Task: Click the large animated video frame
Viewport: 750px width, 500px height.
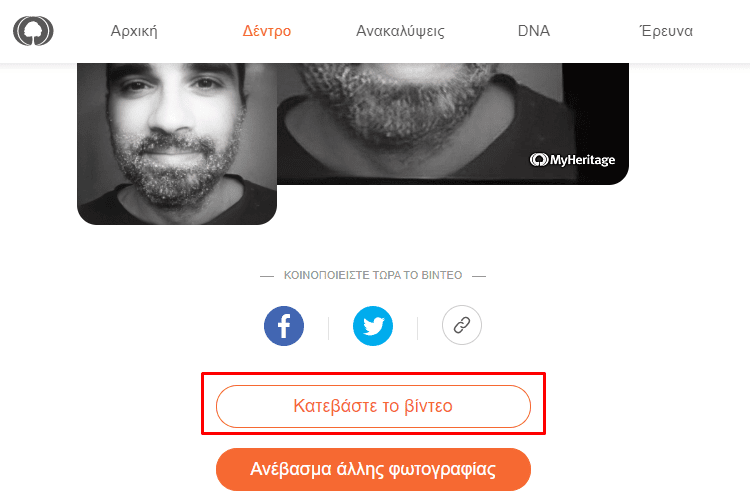Action: (452, 123)
